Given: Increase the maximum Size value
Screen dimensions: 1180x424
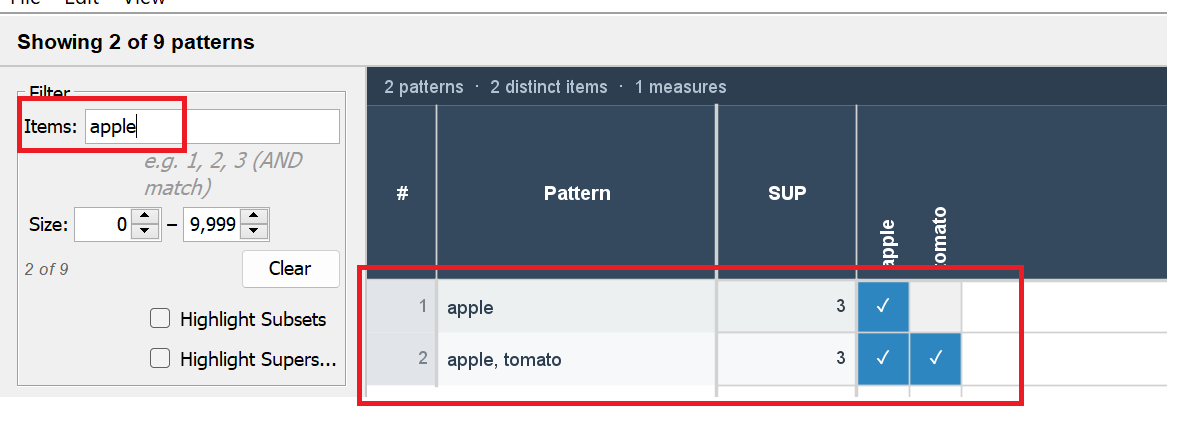Looking at the screenshot, I should (x=256, y=217).
